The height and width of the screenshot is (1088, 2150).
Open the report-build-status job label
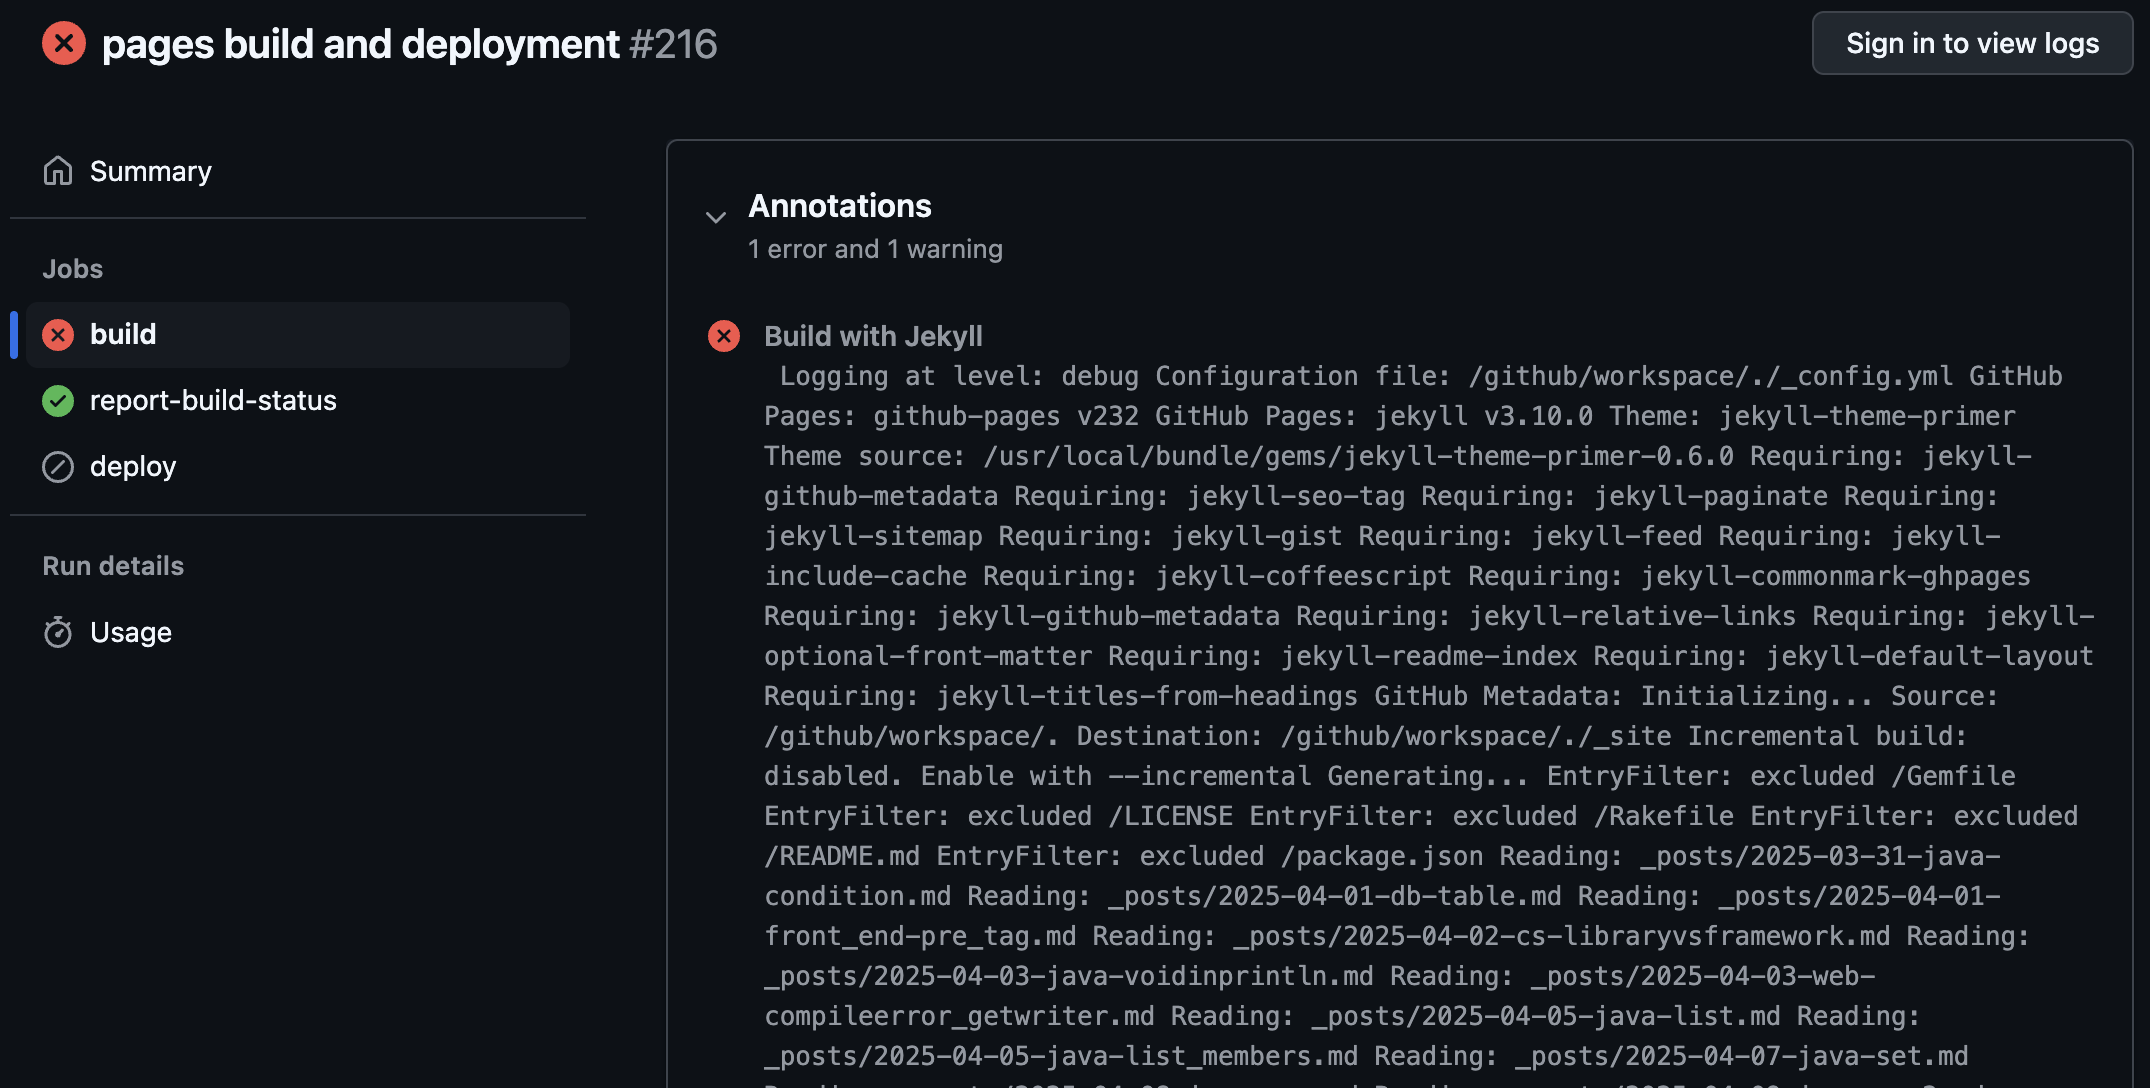coord(213,401)
